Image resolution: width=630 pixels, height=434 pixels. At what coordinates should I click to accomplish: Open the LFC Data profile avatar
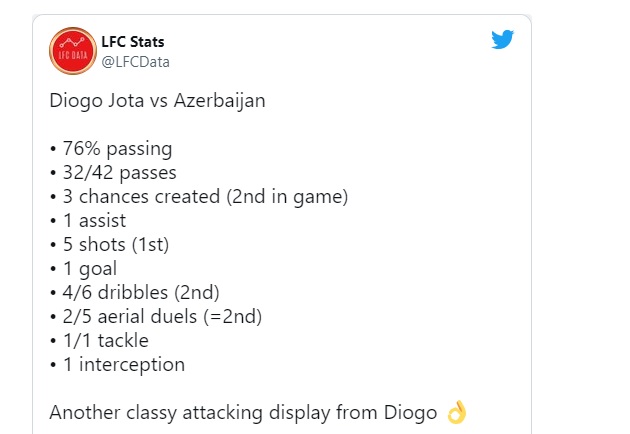point(73,51)
